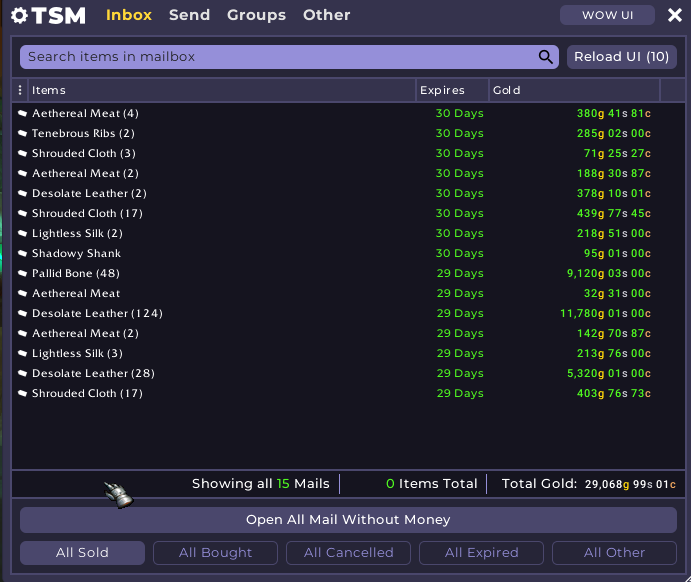
Task: Click mail icon beside Lightless Silk (3)
Action: (x=22, y=353)
